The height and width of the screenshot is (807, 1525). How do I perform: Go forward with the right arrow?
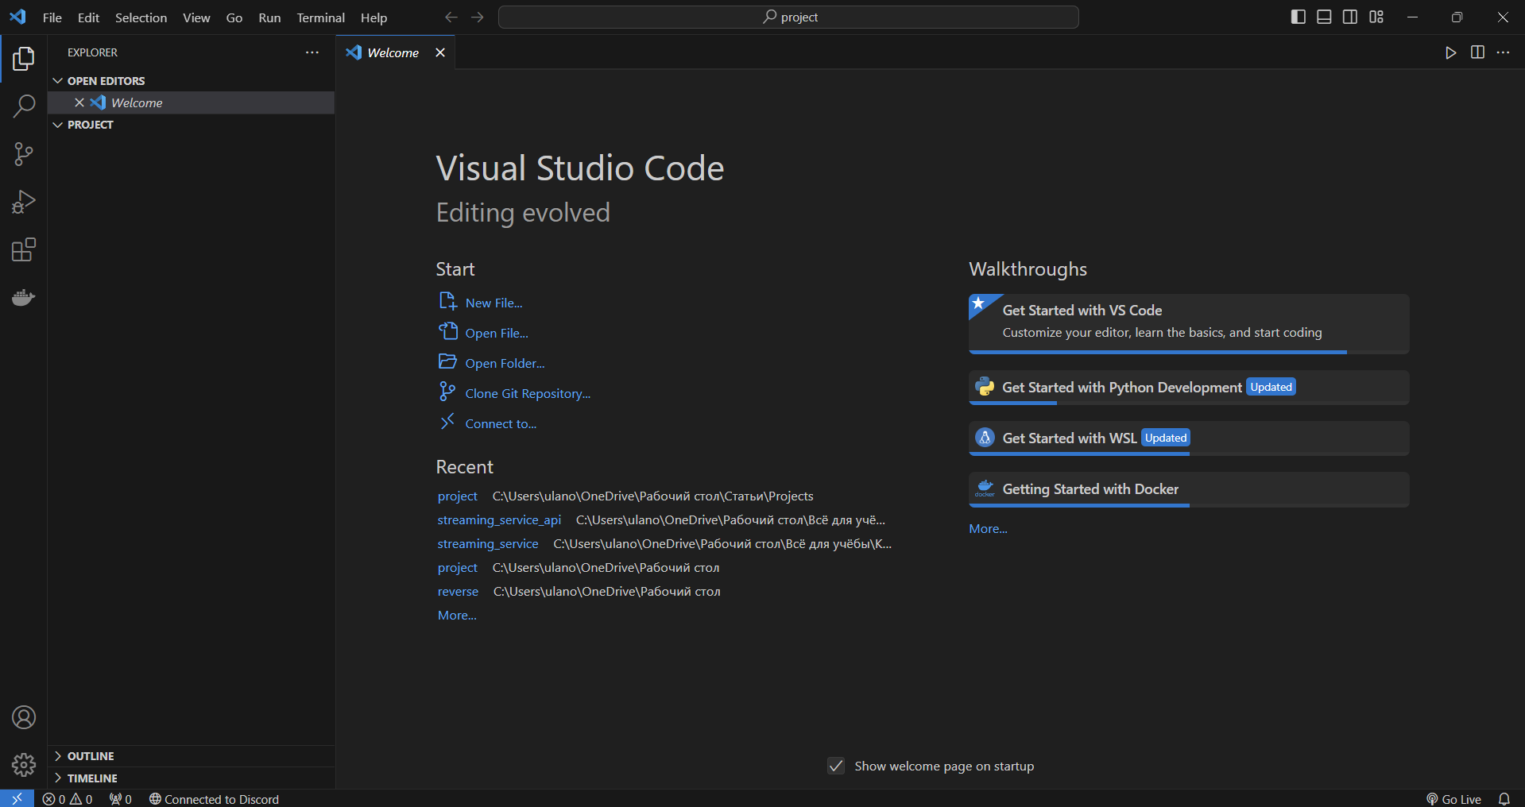pos(477,17)
